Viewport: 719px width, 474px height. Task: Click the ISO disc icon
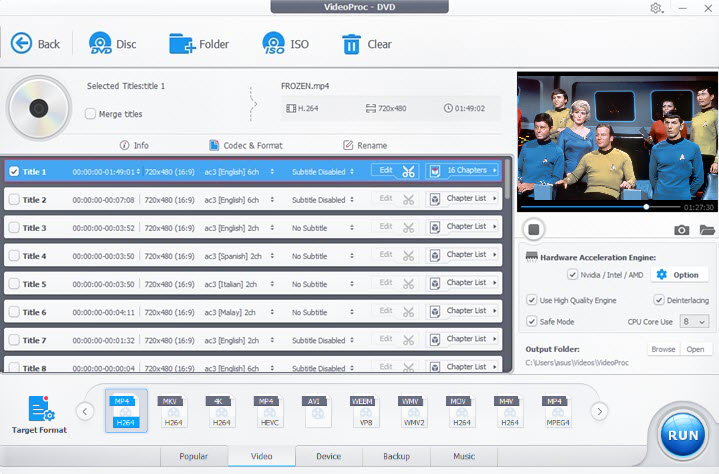[x=273, y=43]
